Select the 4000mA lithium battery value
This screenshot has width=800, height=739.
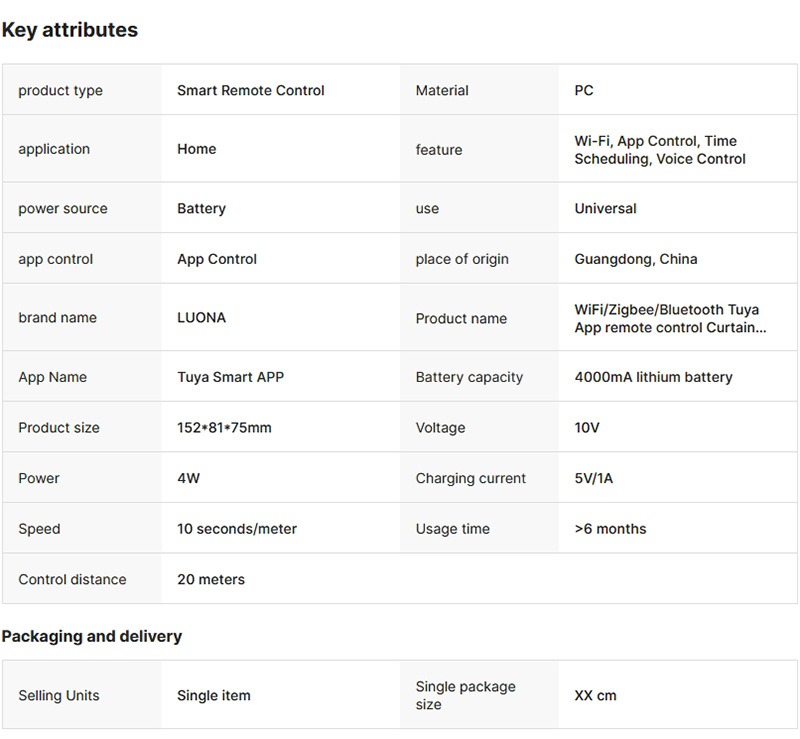654,377
